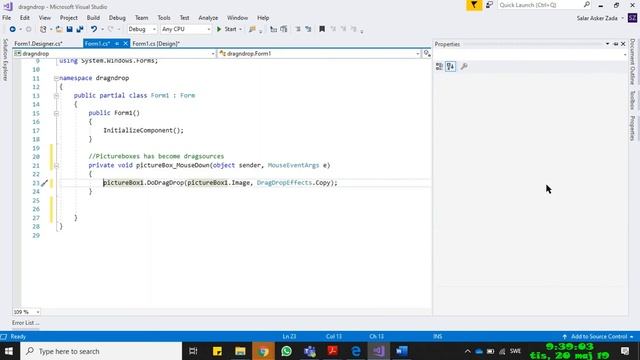This screenshot has width=640, height=360.
Task: Click the Alphabetical sort icon in Properties
Action: point(451,67)
